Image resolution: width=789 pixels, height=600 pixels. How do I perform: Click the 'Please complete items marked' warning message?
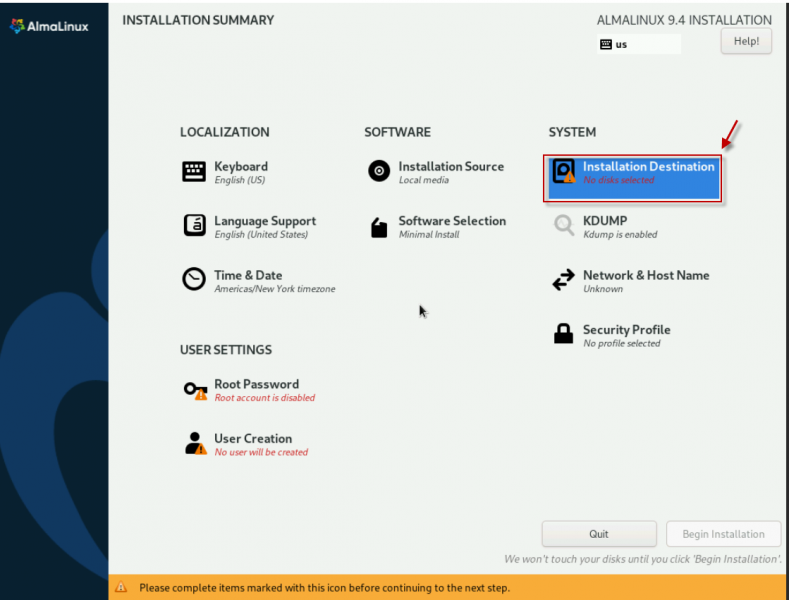click(325, 587)
